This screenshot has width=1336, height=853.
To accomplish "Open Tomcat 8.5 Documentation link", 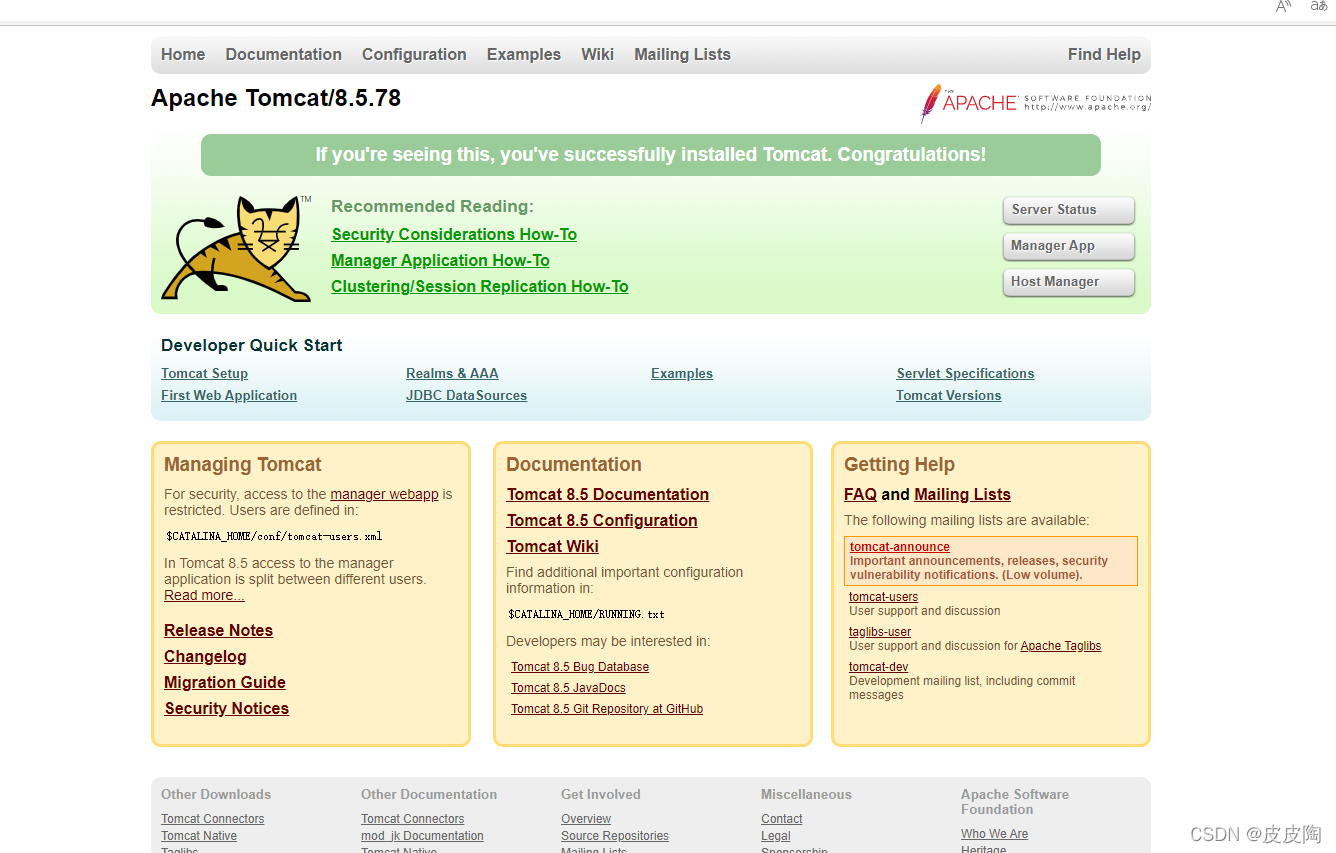I will (608, 495).
